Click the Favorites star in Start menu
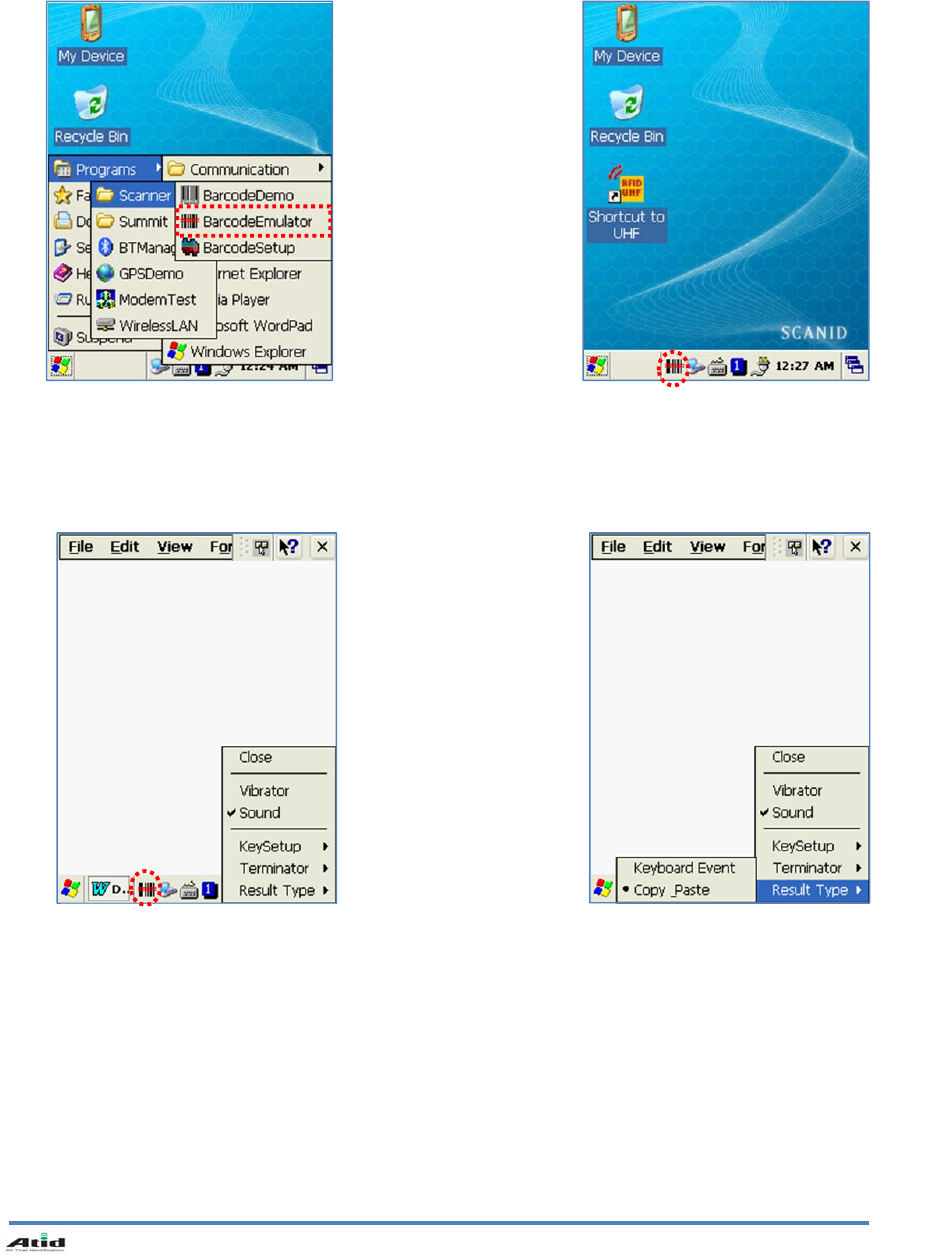The image size is (935, 1256). (62, 195)
